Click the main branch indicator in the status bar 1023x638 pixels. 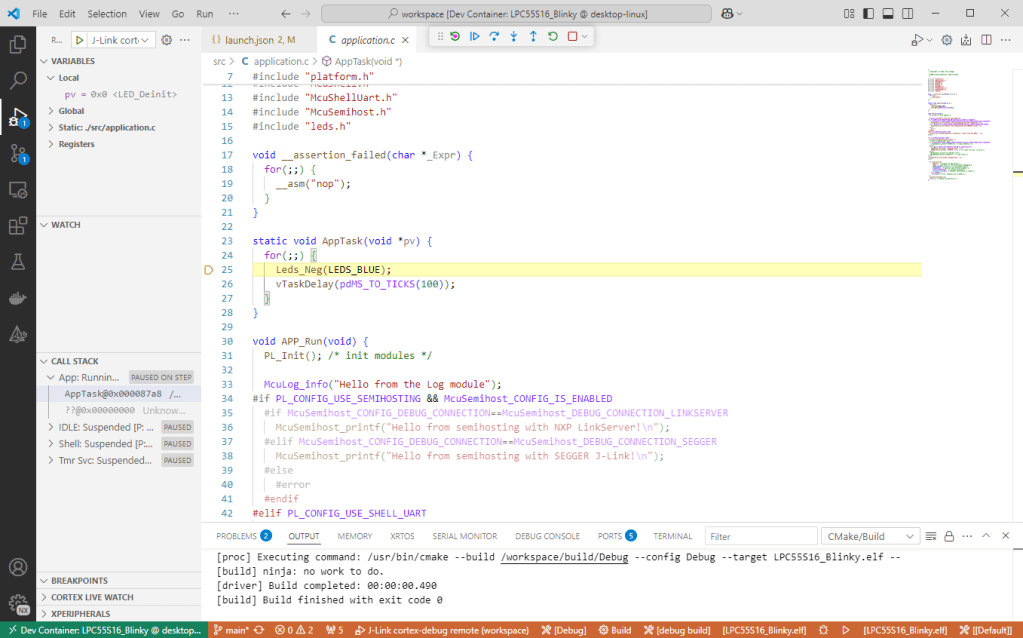(x=234, y=629)
